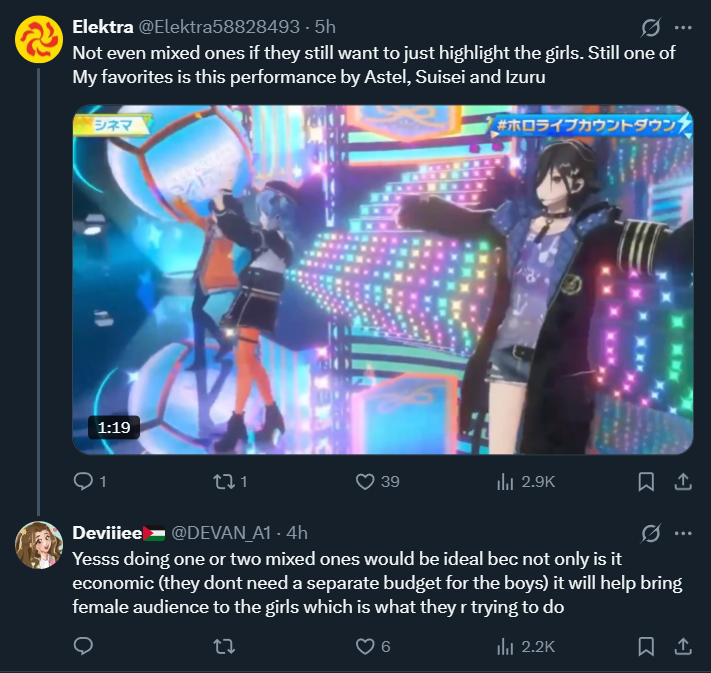
Task: Open Deviiiee's profile avatar
Action: coord(39,545)
